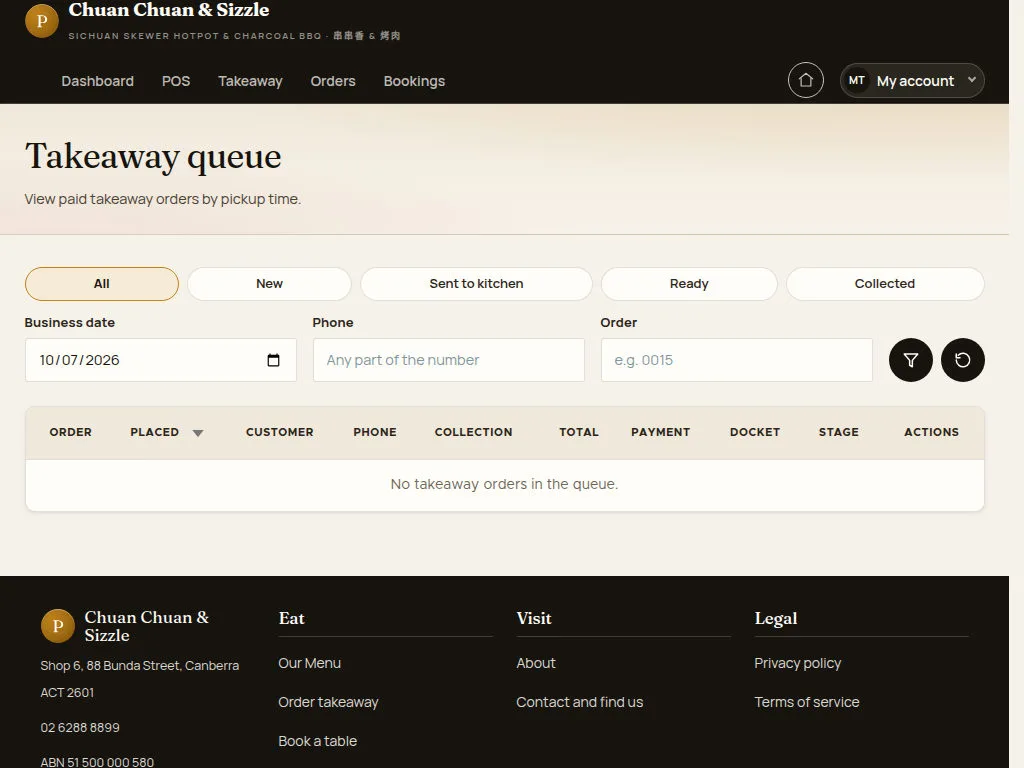The width and height of the screenshot is (1024, 768).
Task: Click the phone number 02 6288 8899
Action: coord(80,728)
